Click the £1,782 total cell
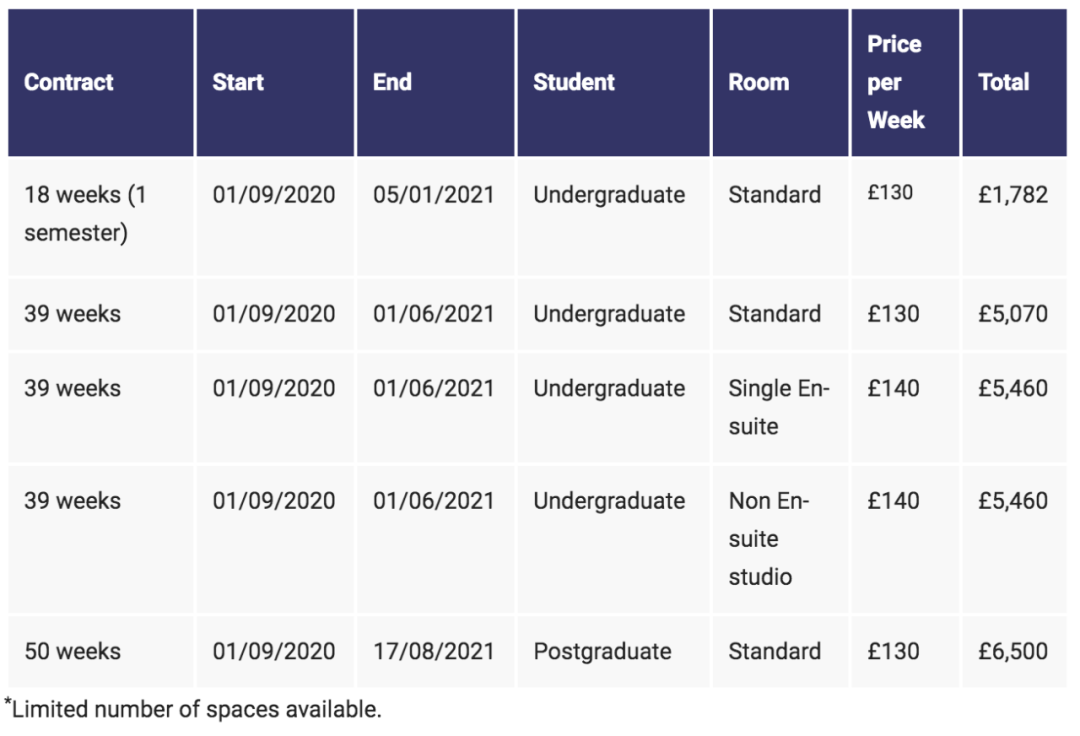This screenshot has width=1080, height=736. [x=1012, y=195]
